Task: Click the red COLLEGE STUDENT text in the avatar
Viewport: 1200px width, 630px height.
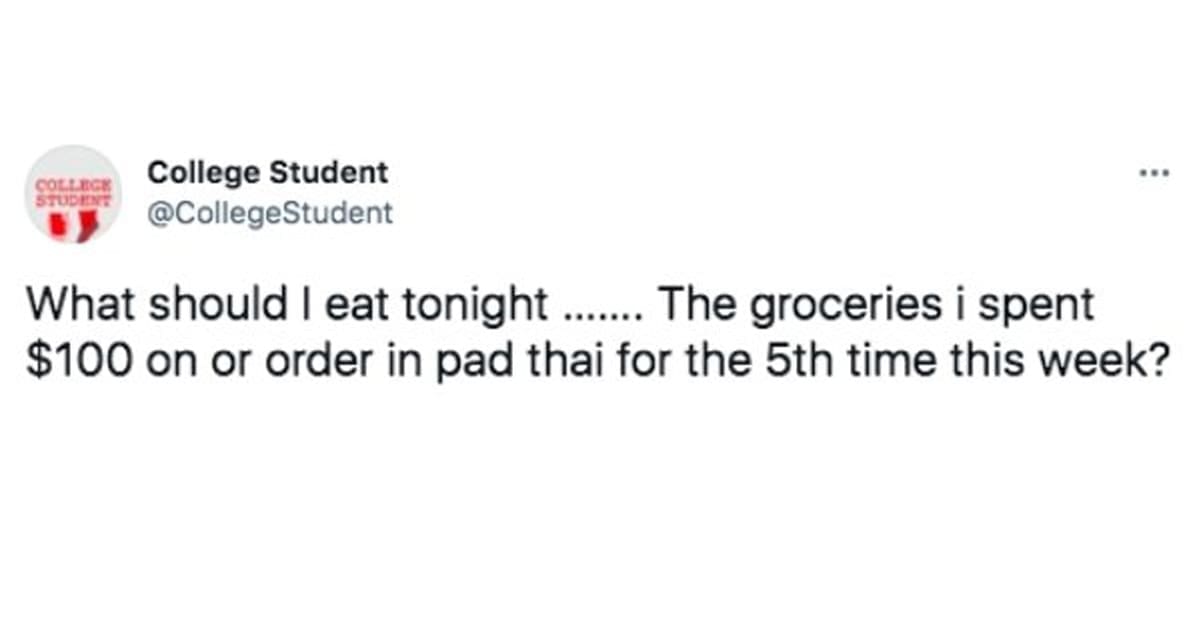Action: point(73,191)
